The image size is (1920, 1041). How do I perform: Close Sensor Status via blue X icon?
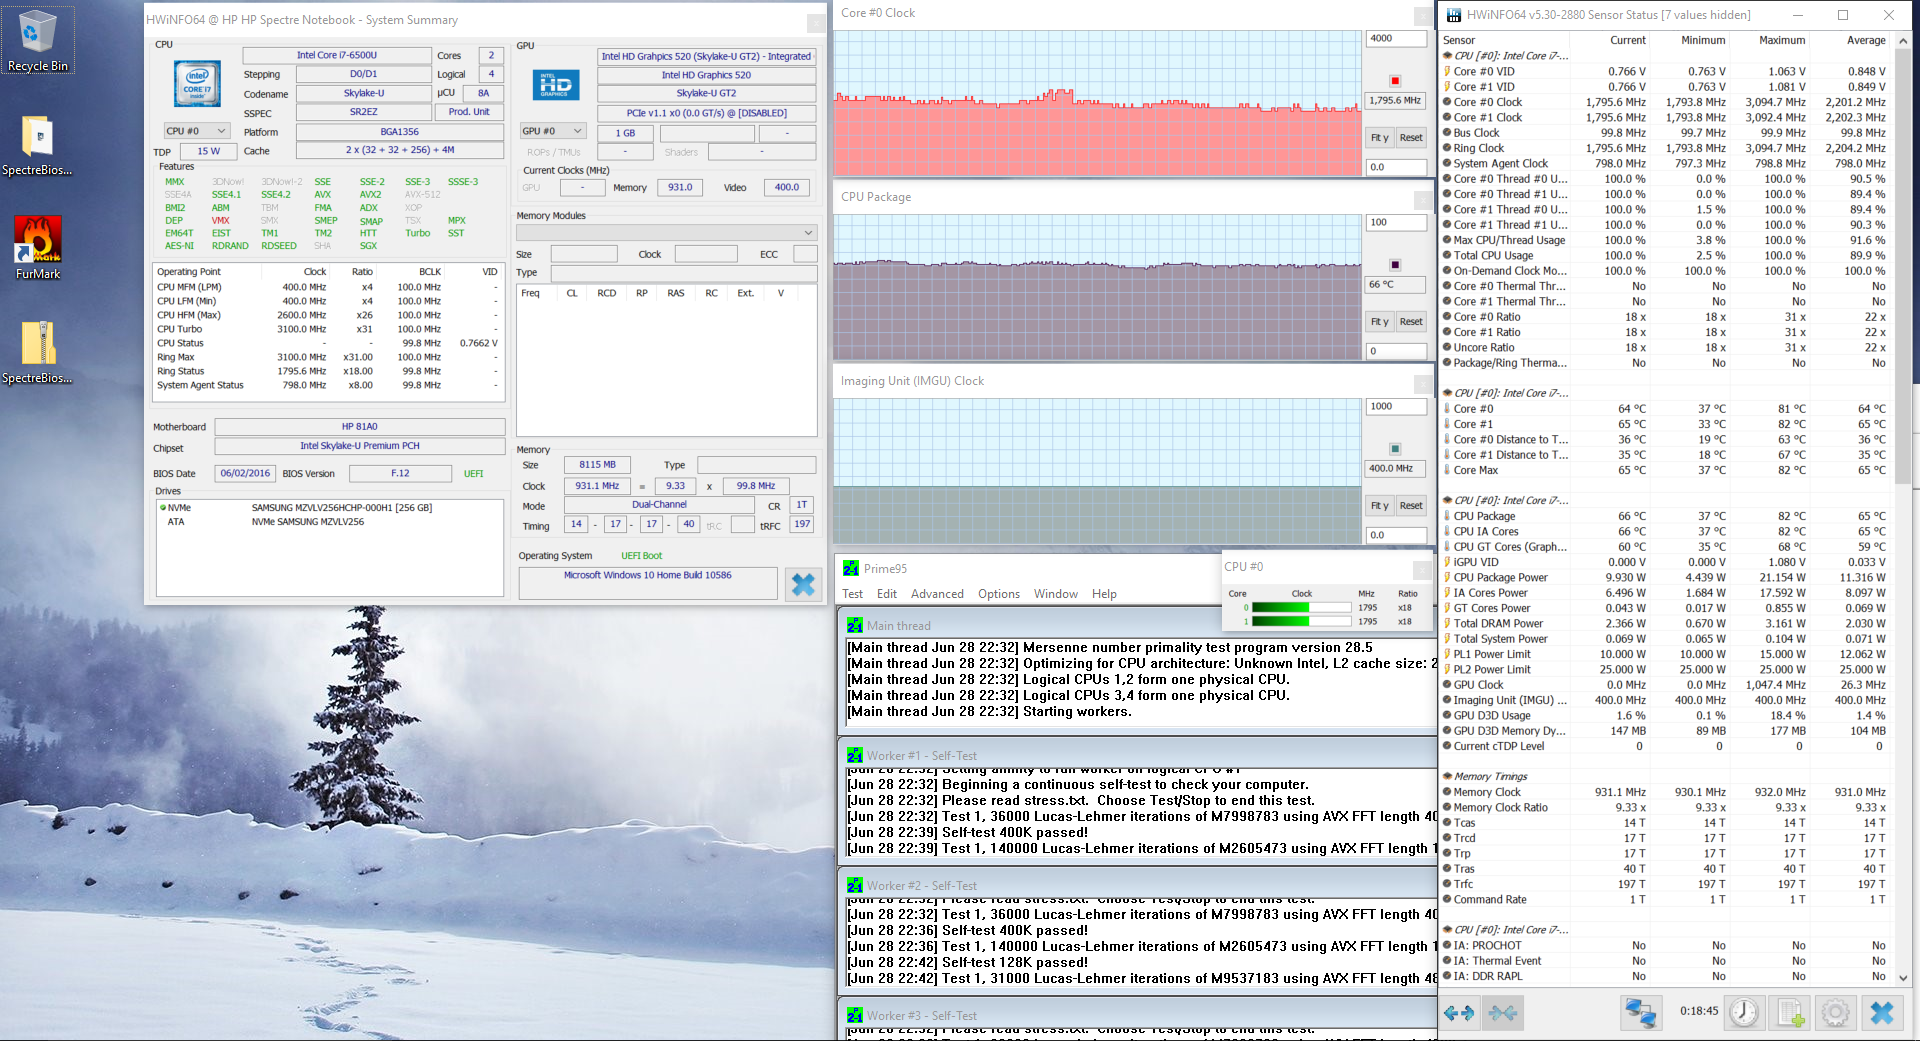tap(1881, 1013)
